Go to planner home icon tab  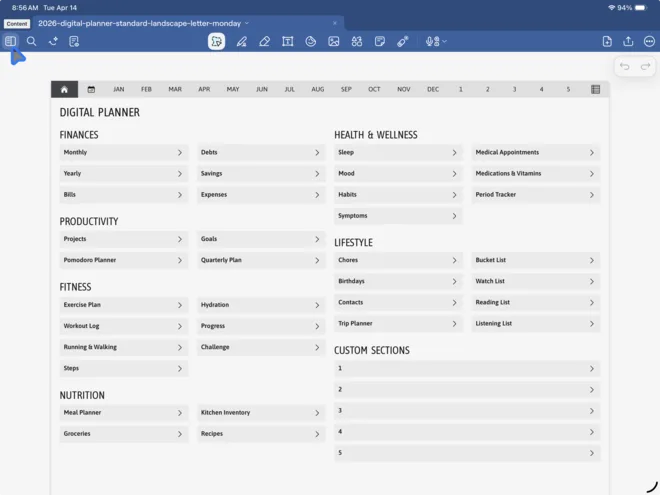click(64, 89)
